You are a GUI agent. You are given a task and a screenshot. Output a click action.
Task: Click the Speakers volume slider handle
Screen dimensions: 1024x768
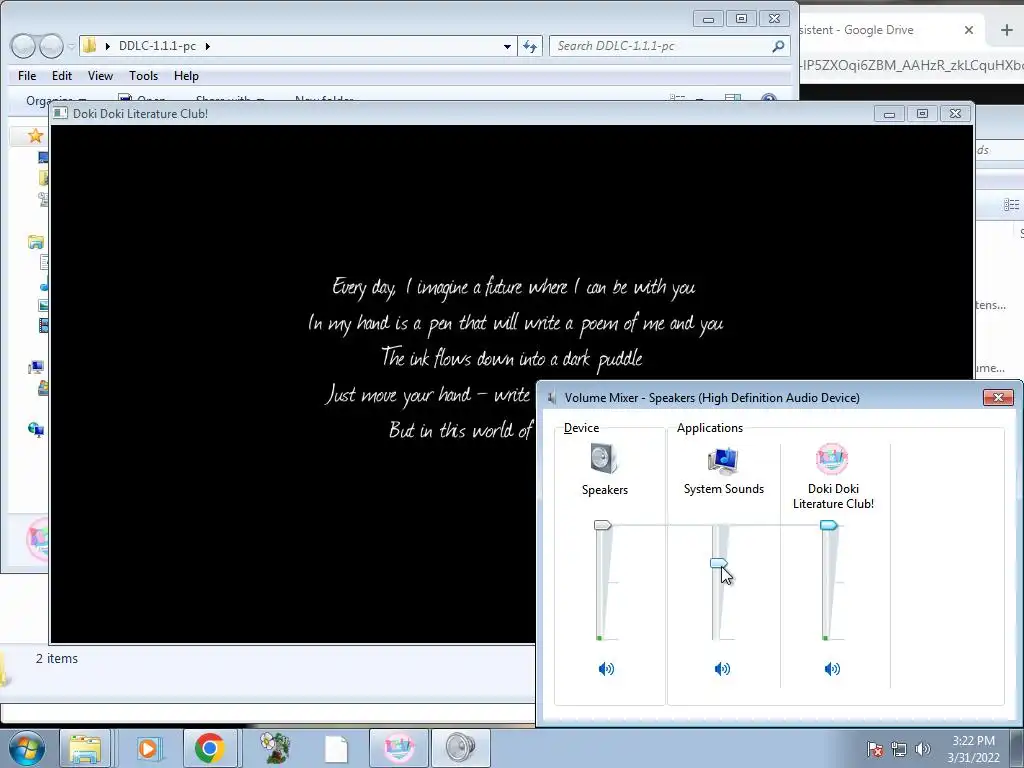602,525
